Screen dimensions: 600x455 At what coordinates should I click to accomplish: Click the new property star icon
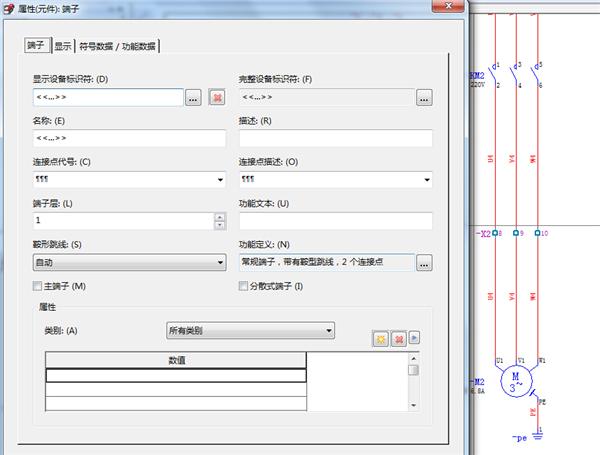click(x=381, y=340)
